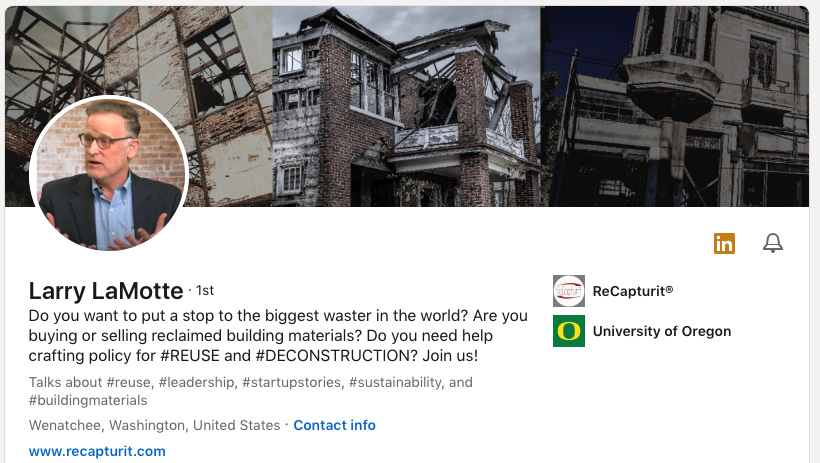Click the #buildingmaterials topic hashtag

88,401
